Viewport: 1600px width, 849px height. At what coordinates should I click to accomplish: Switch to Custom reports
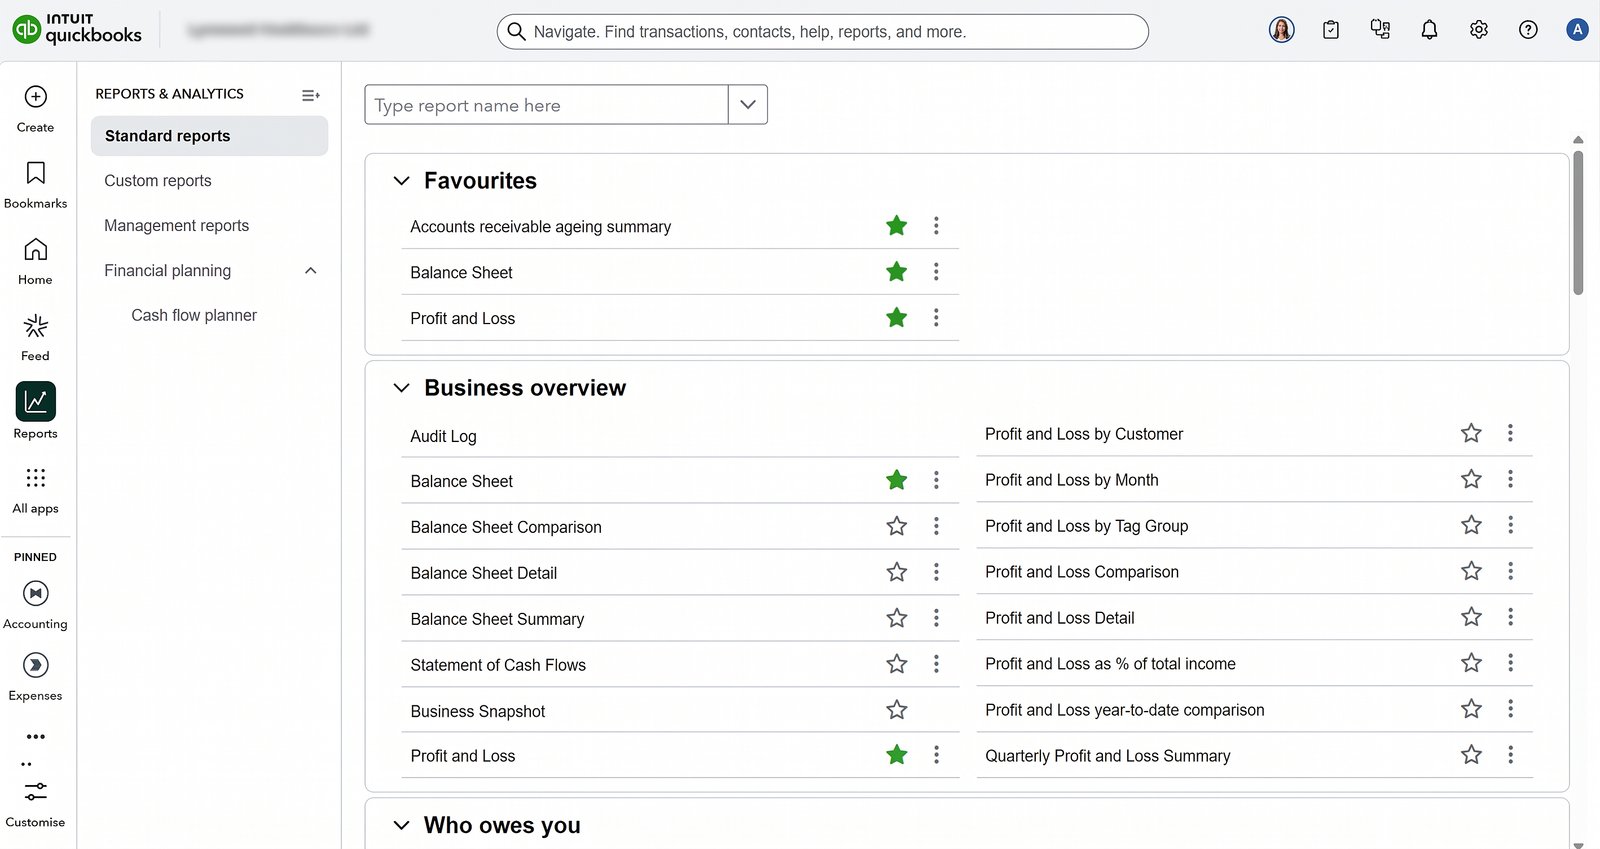tap(158, 181)
